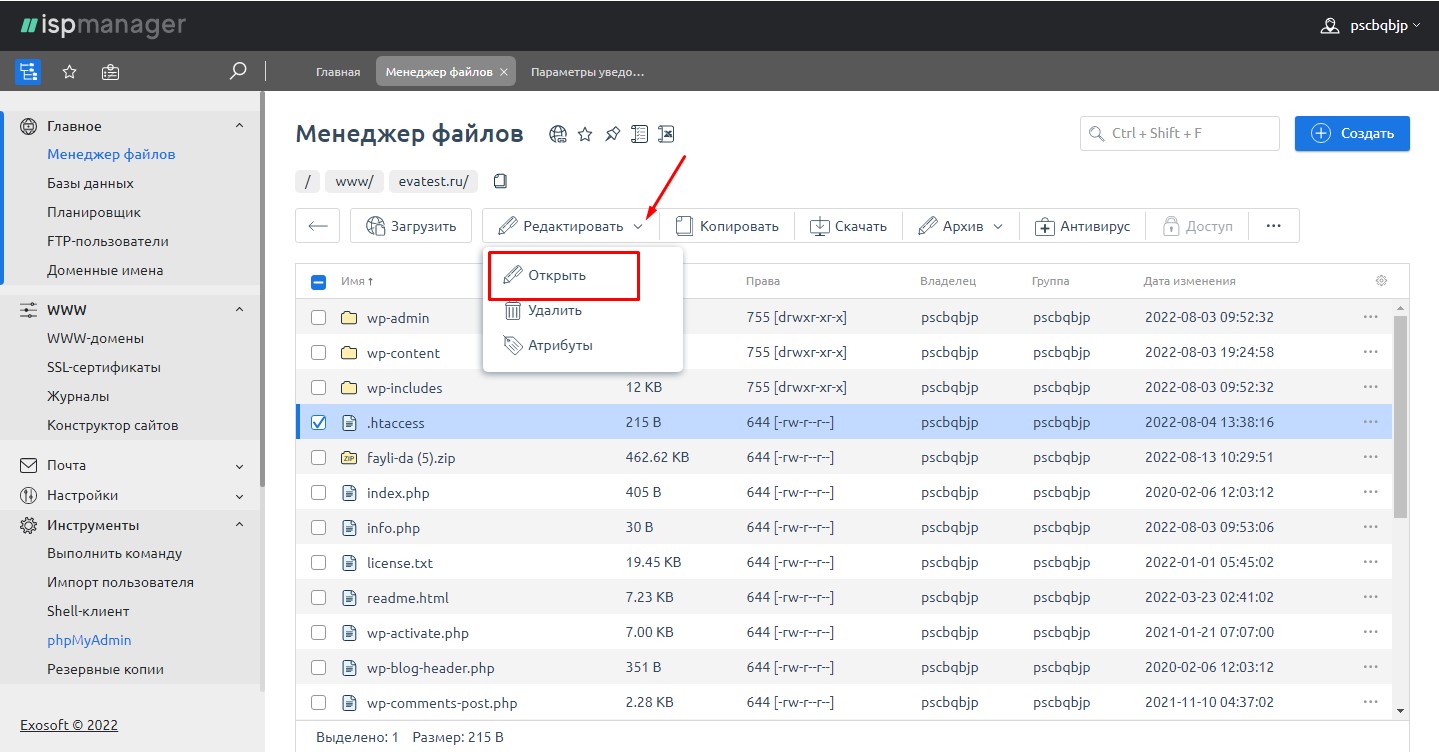Click the user profile icon

[x=1329, y=26]
